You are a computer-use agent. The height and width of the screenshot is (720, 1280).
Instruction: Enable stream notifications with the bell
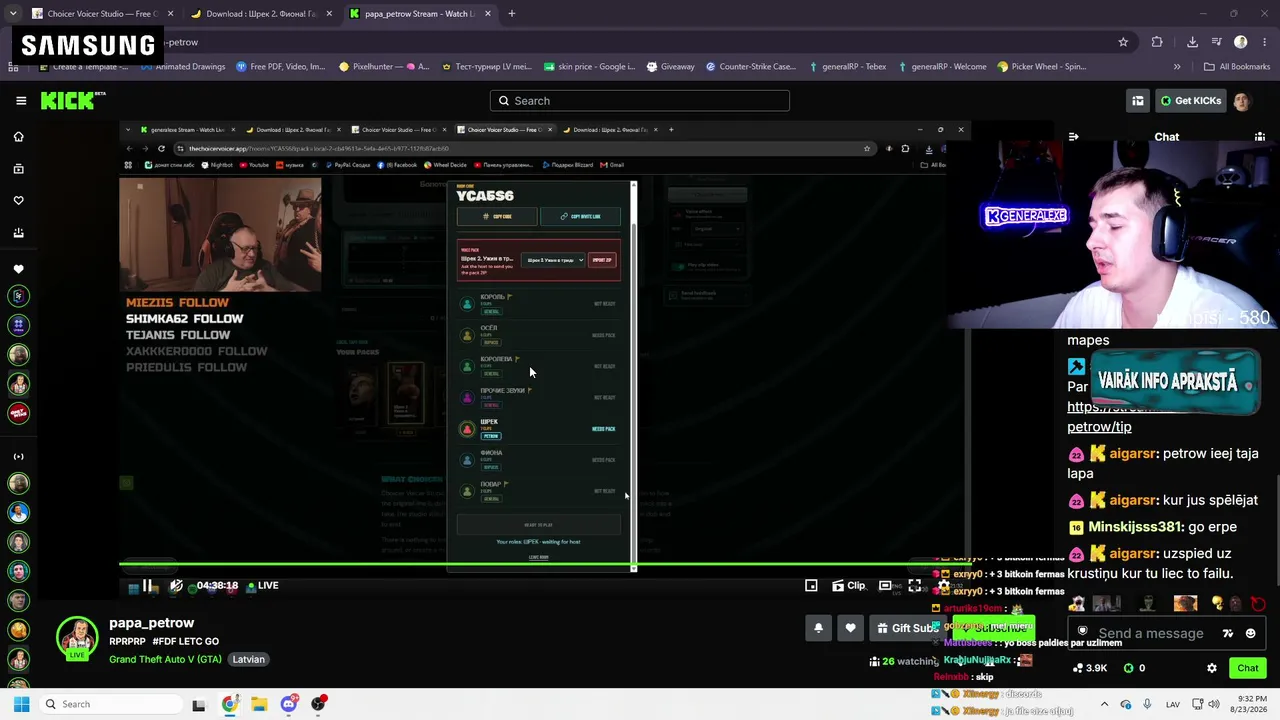point(818,628)
